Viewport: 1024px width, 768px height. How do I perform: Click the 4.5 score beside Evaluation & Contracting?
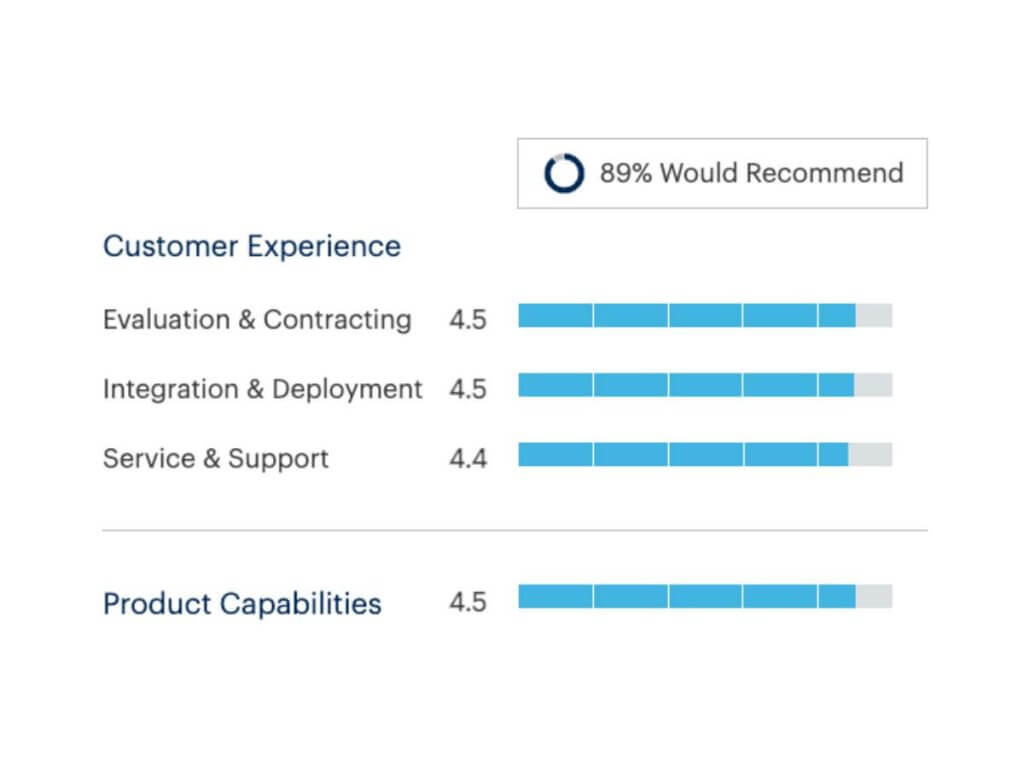(468, 319)
